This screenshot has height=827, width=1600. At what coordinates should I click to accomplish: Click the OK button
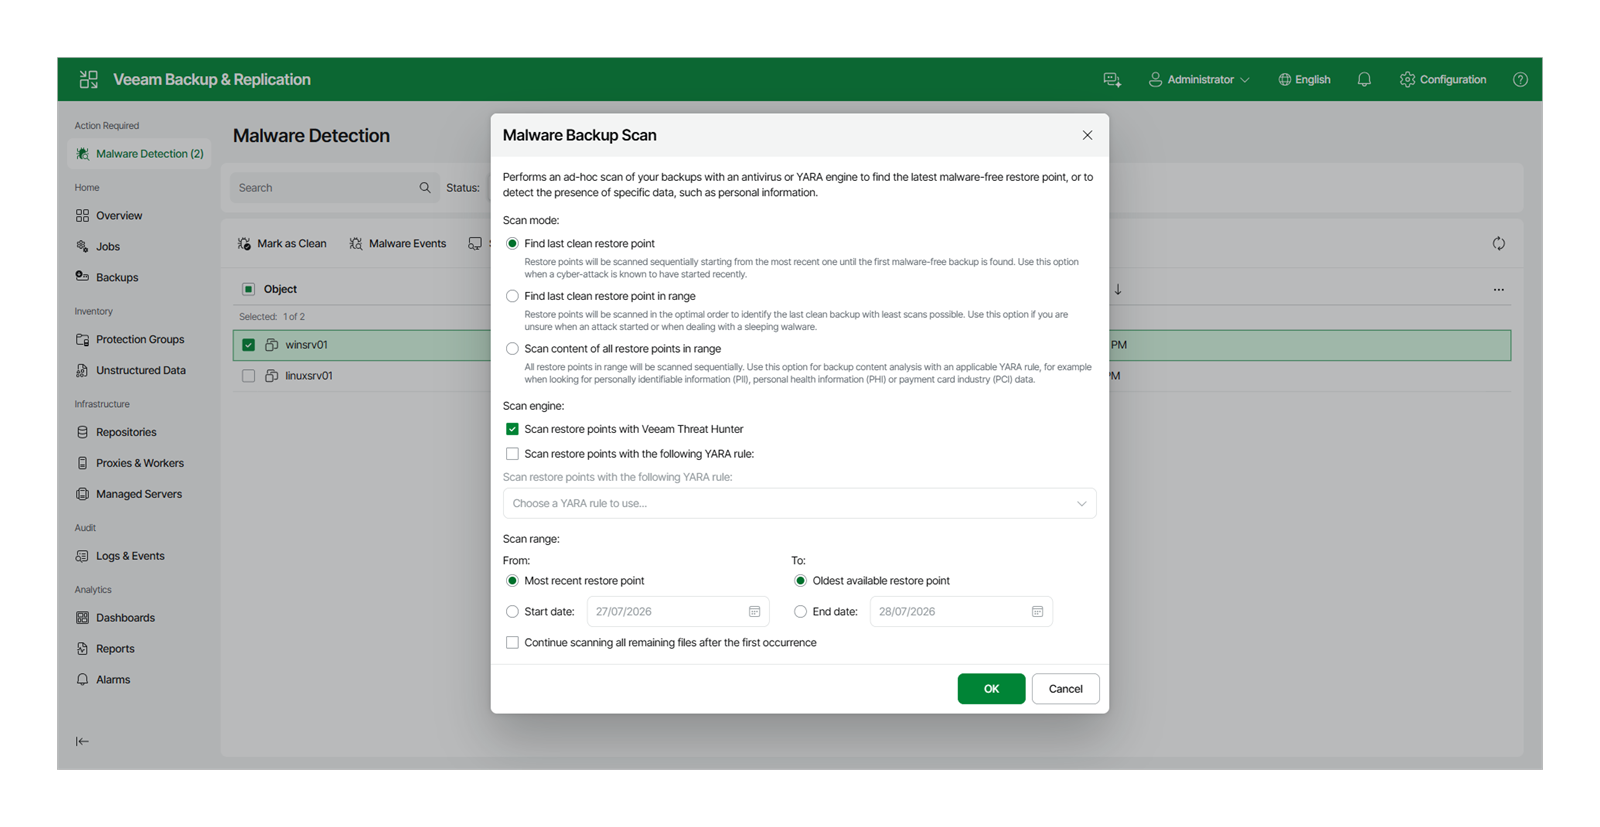pos(991,689)
